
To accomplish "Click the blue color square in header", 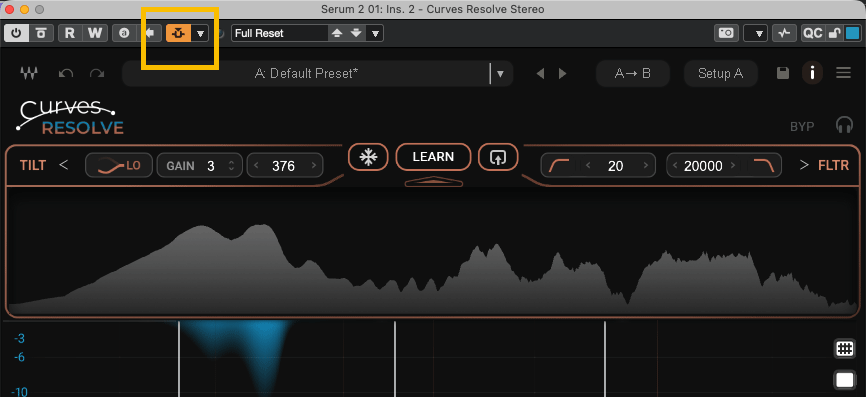I will pyautogui.click(x=852, y=33).
